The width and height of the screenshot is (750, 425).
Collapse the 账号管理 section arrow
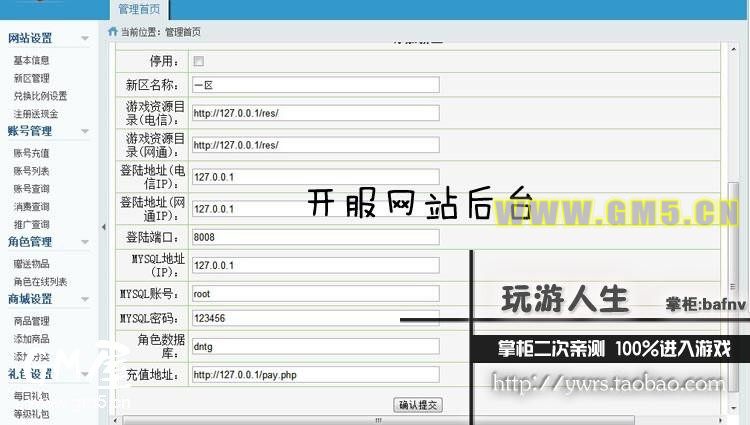pyautogui.click(x=85, y=131)
